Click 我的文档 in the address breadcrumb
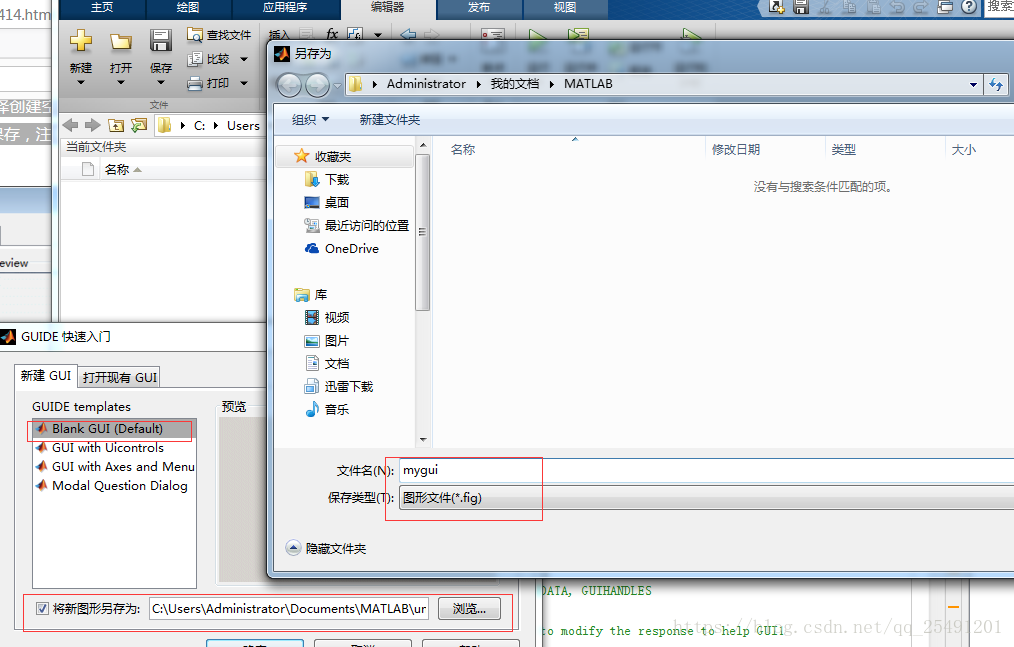Viewport: 1014px width, 647px height. click(515, 83)
